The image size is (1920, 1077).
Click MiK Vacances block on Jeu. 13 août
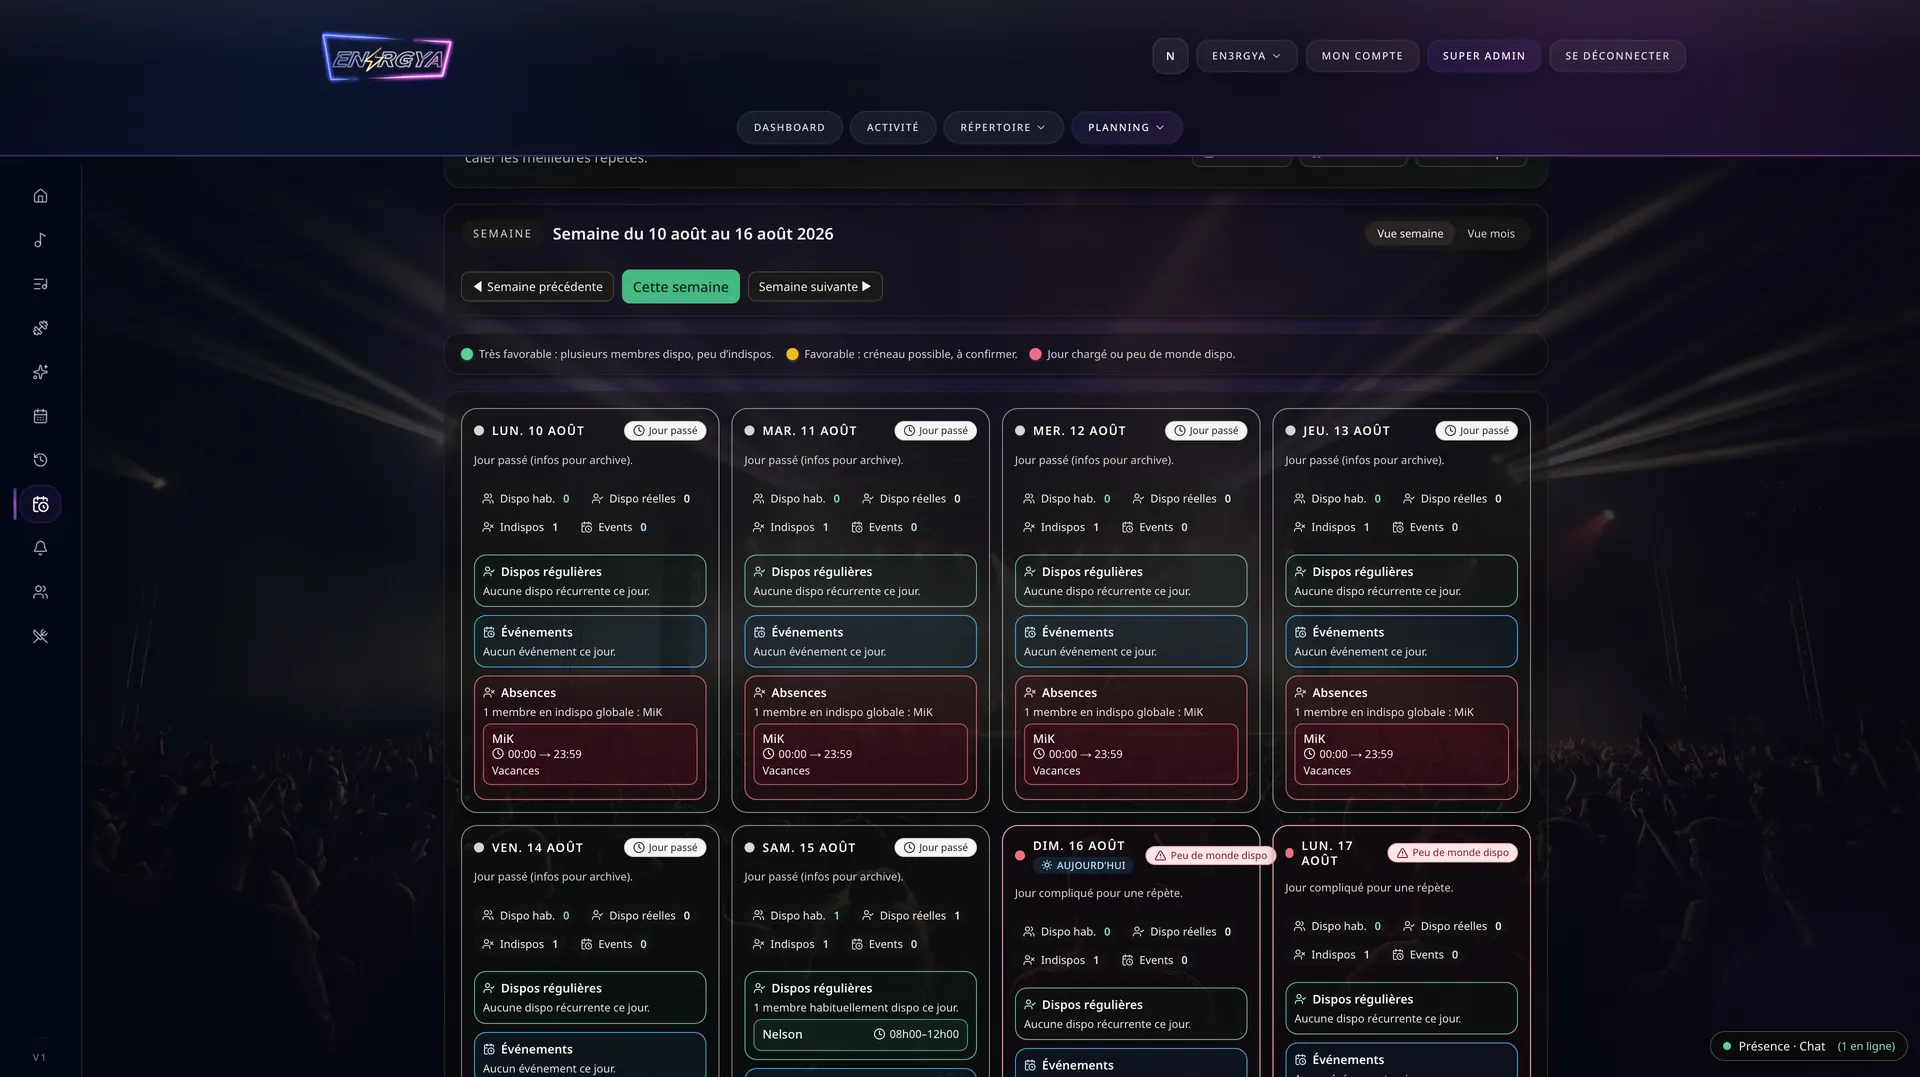(1401, 754)
